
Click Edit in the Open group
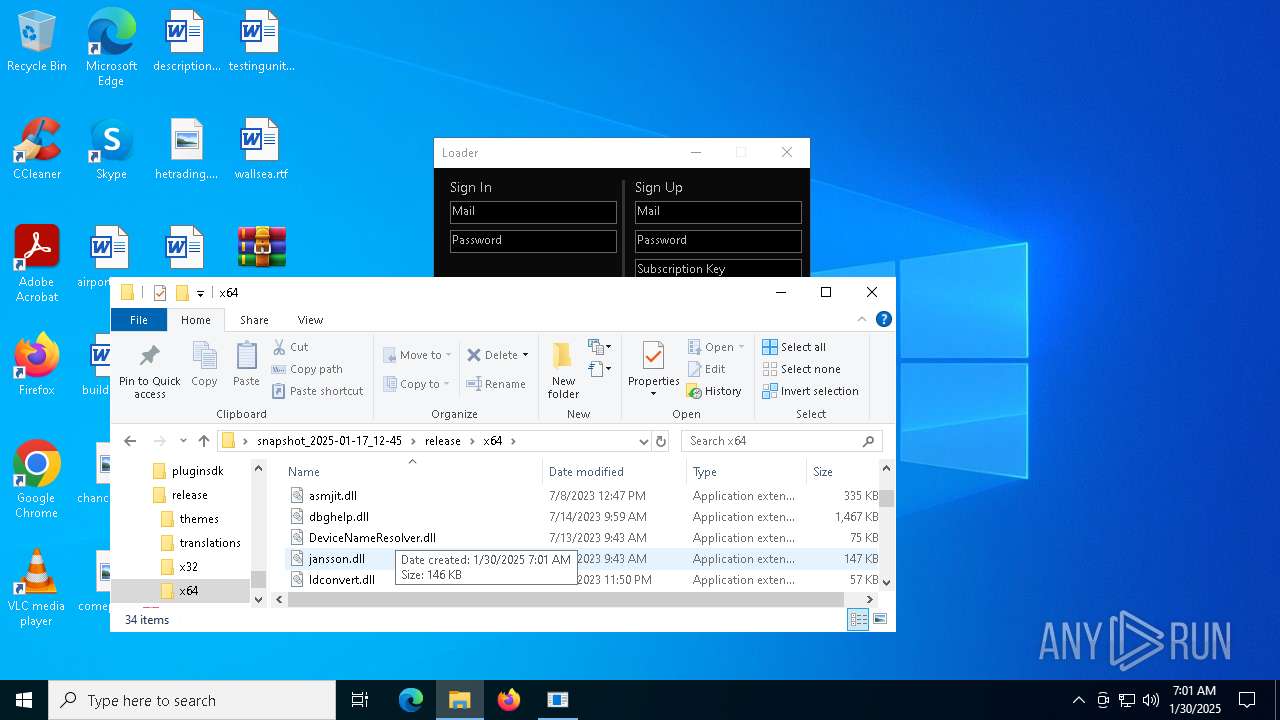click(x=706, y=369)
